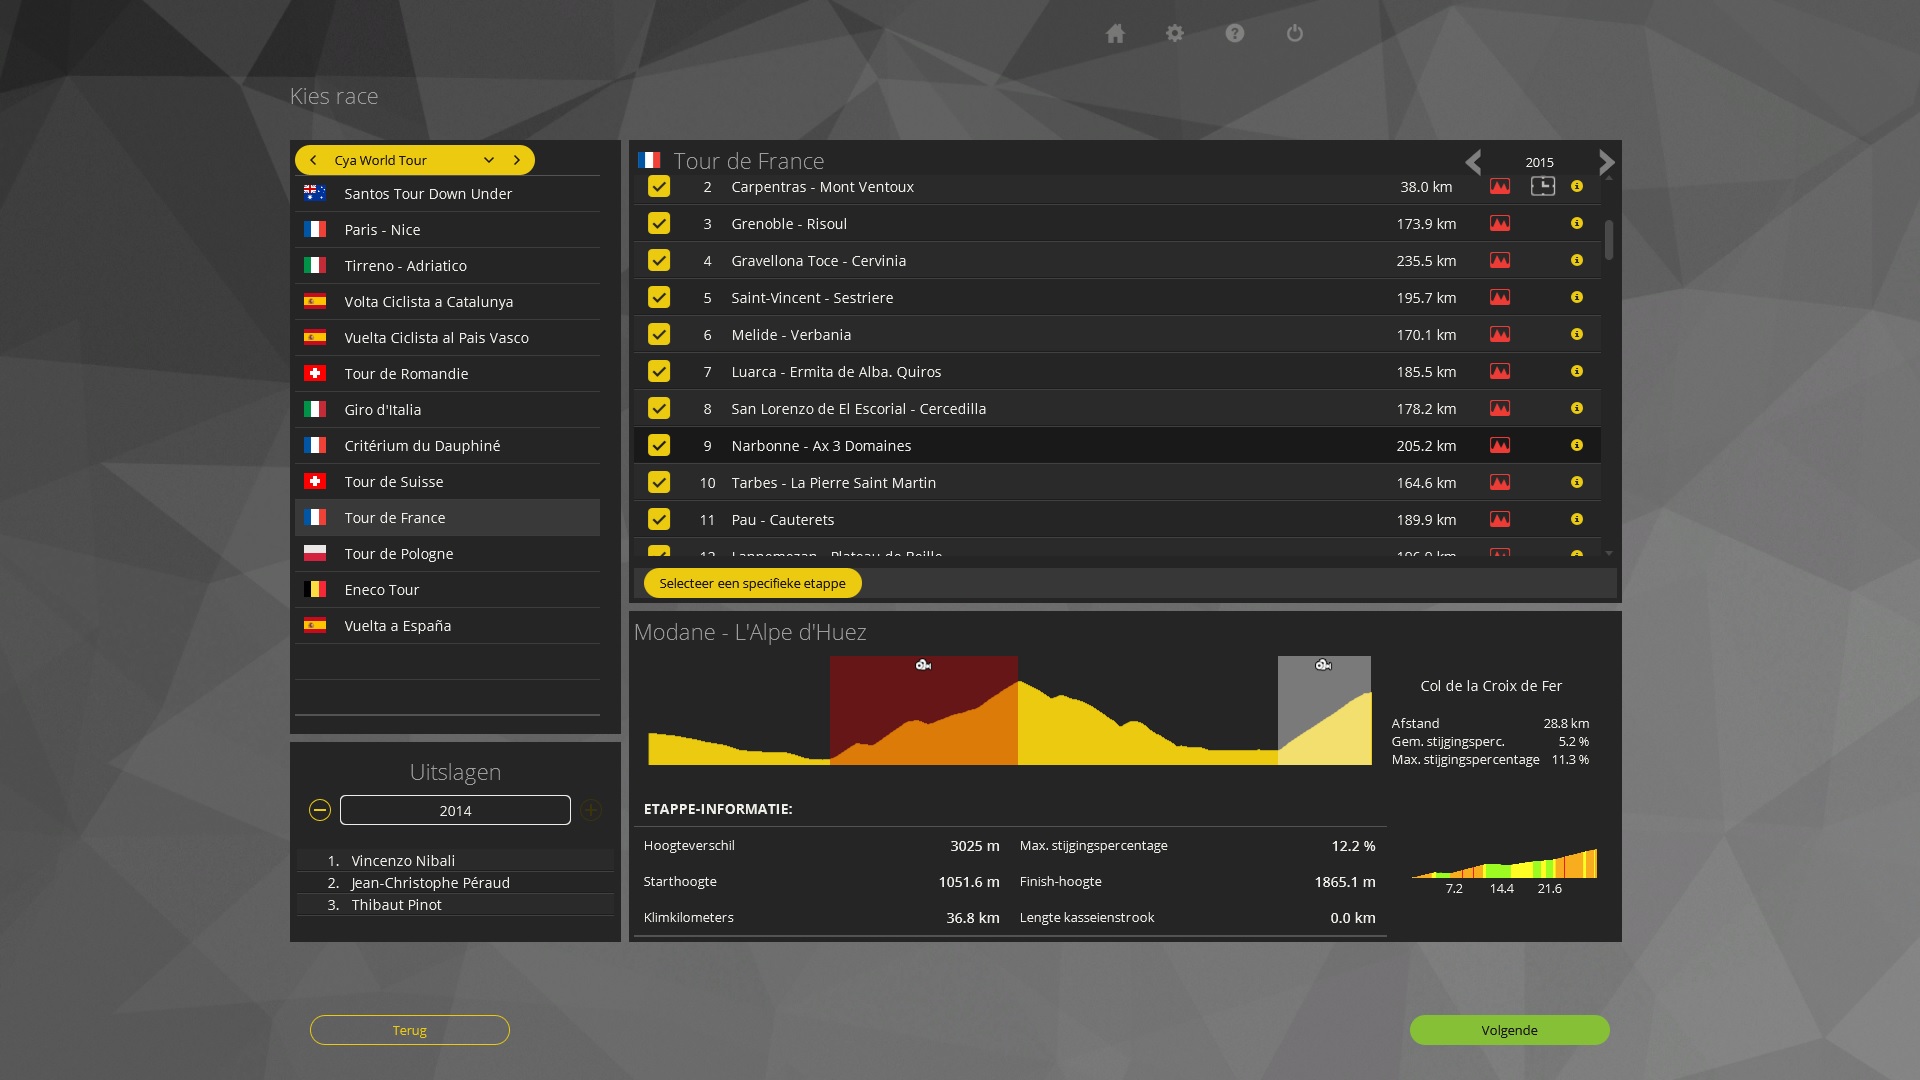Select Vuelta a España from race list

tap(398, 626)
